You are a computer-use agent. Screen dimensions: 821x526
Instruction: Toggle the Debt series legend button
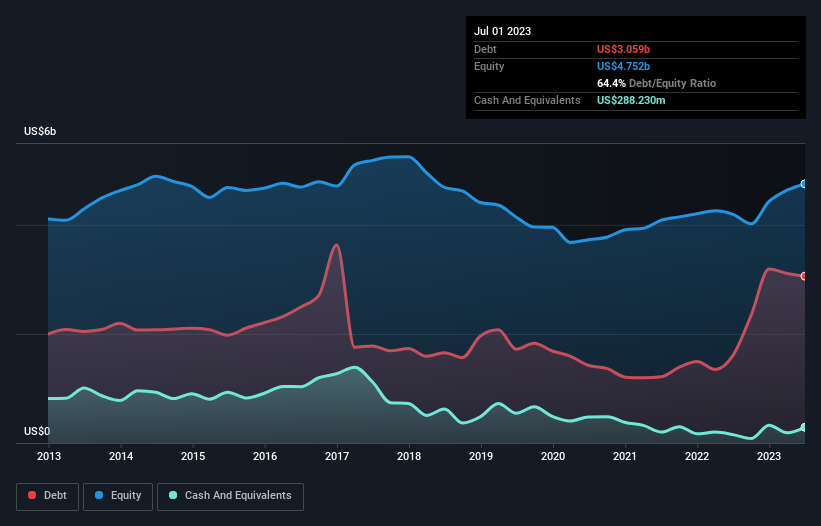point(48,496)
